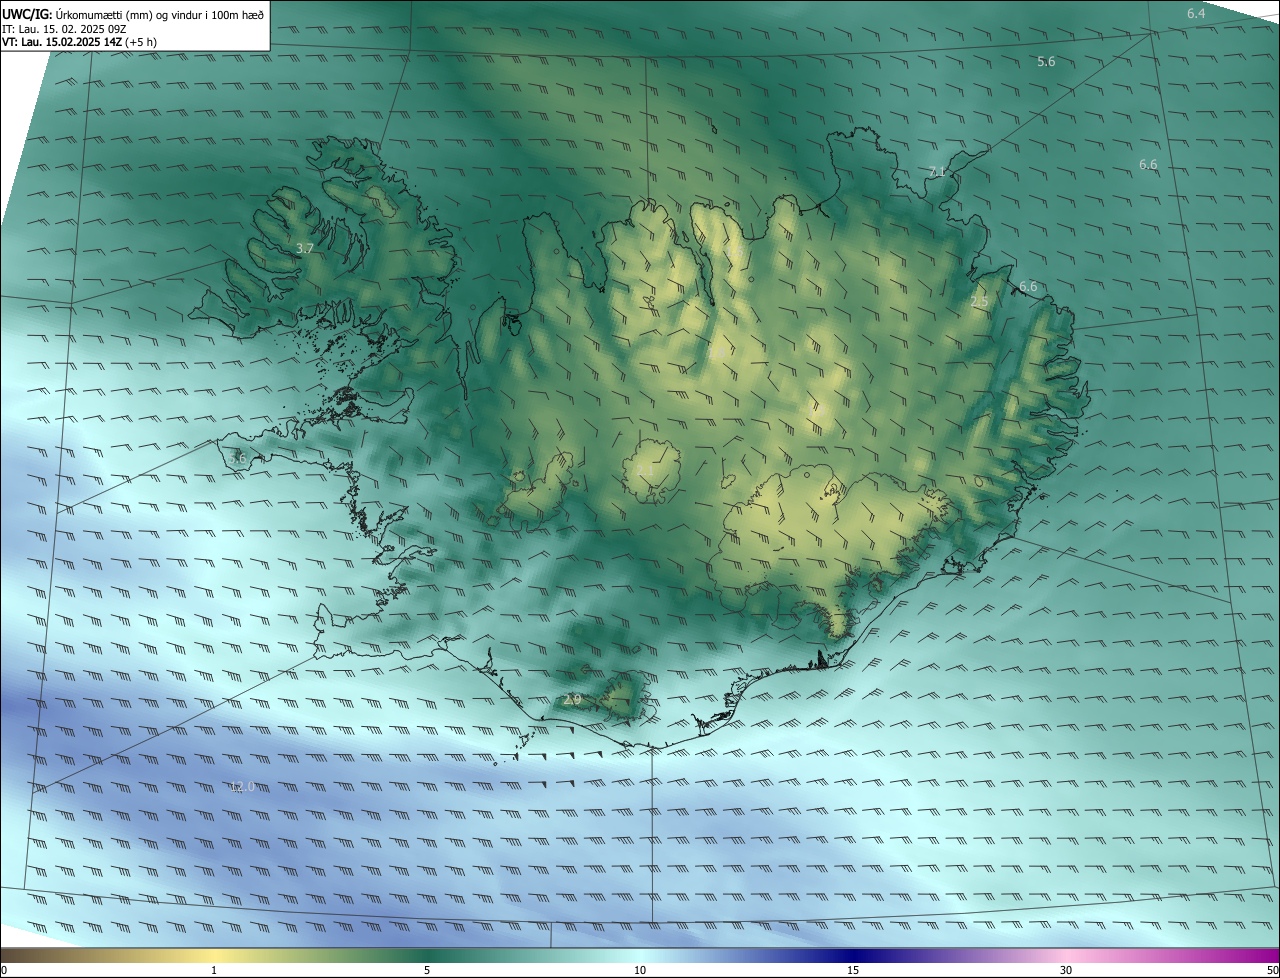Click the 'IT: Lau. 15. 02. 2025 09Z' line
The width and height of the screenshot is (1280, 978).
66,29
